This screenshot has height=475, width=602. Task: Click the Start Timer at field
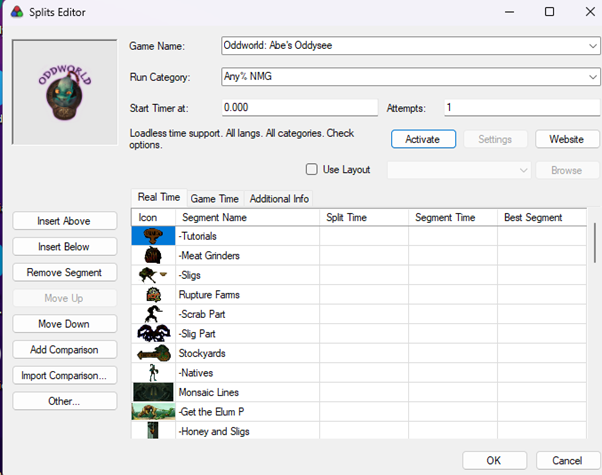click(300, 108)
